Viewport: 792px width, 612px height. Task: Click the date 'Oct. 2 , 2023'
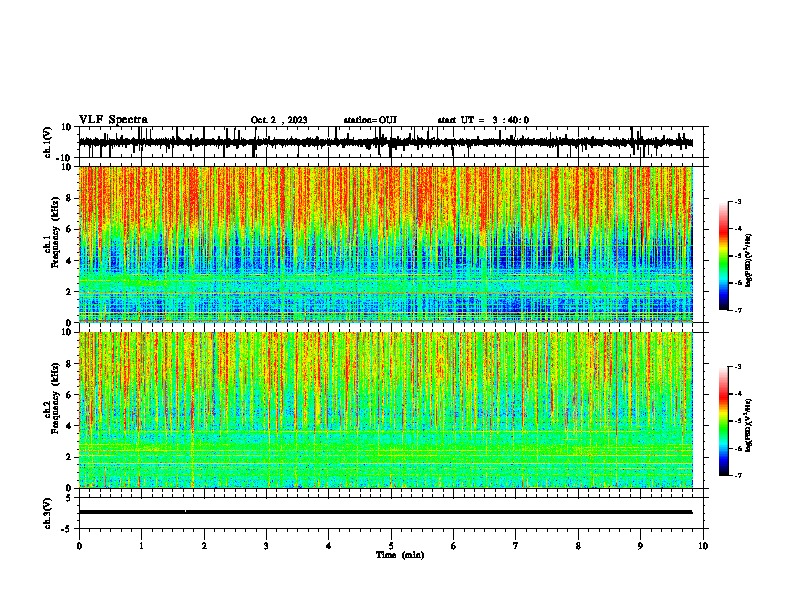[x=279, y=120]
